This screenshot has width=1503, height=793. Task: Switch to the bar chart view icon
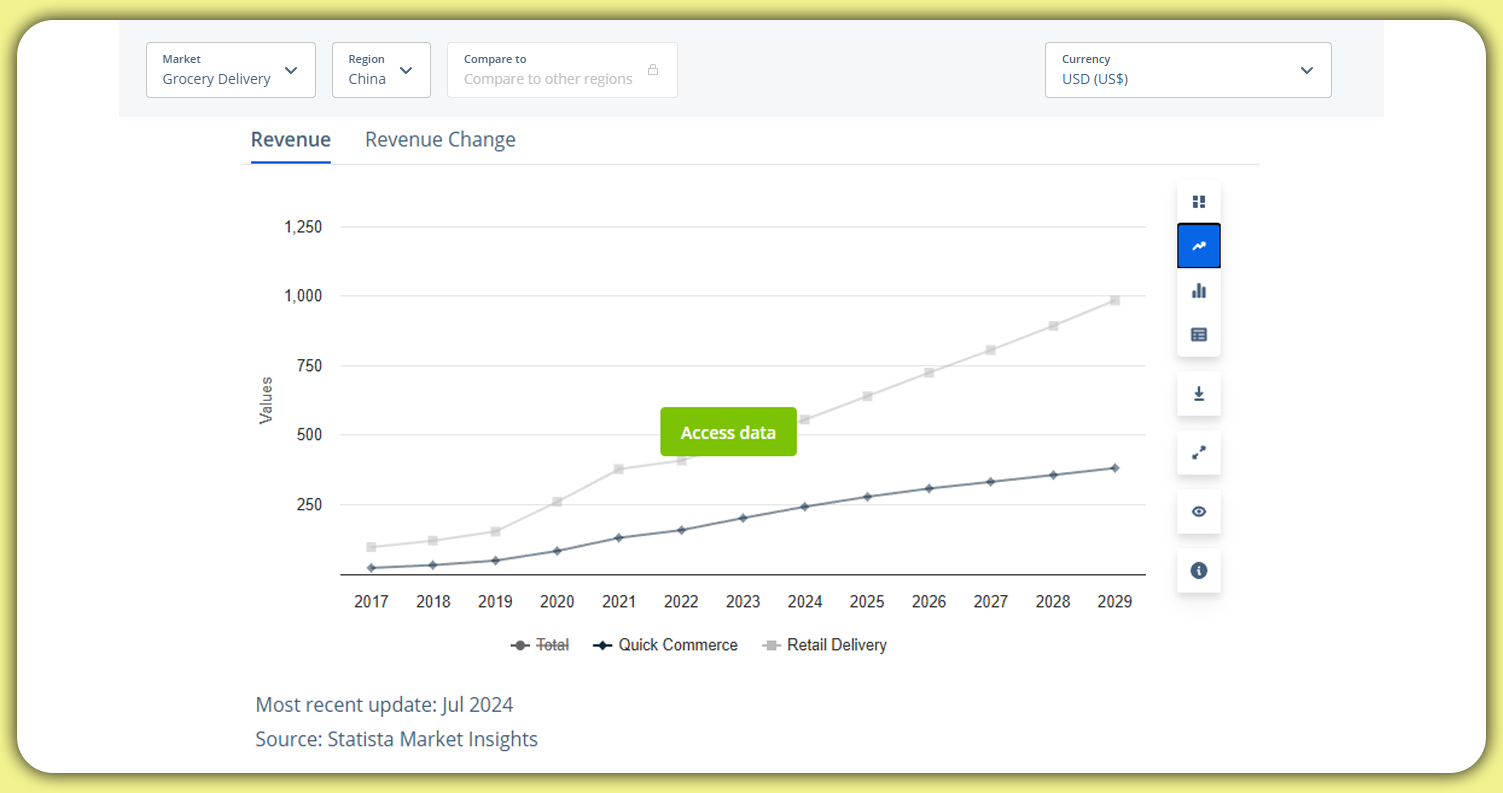1199,291
